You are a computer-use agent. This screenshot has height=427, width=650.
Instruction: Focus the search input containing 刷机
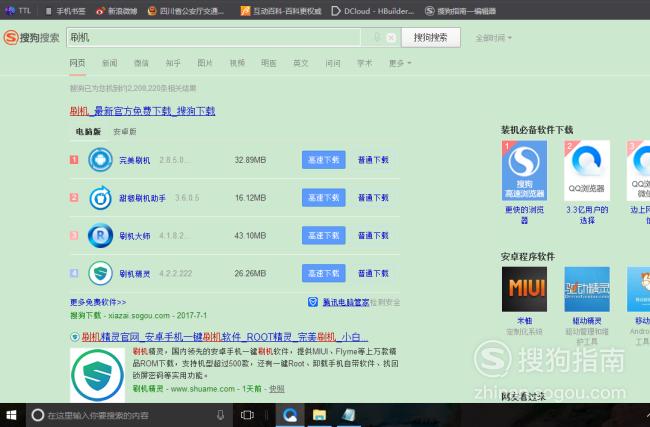pos(213,38)
